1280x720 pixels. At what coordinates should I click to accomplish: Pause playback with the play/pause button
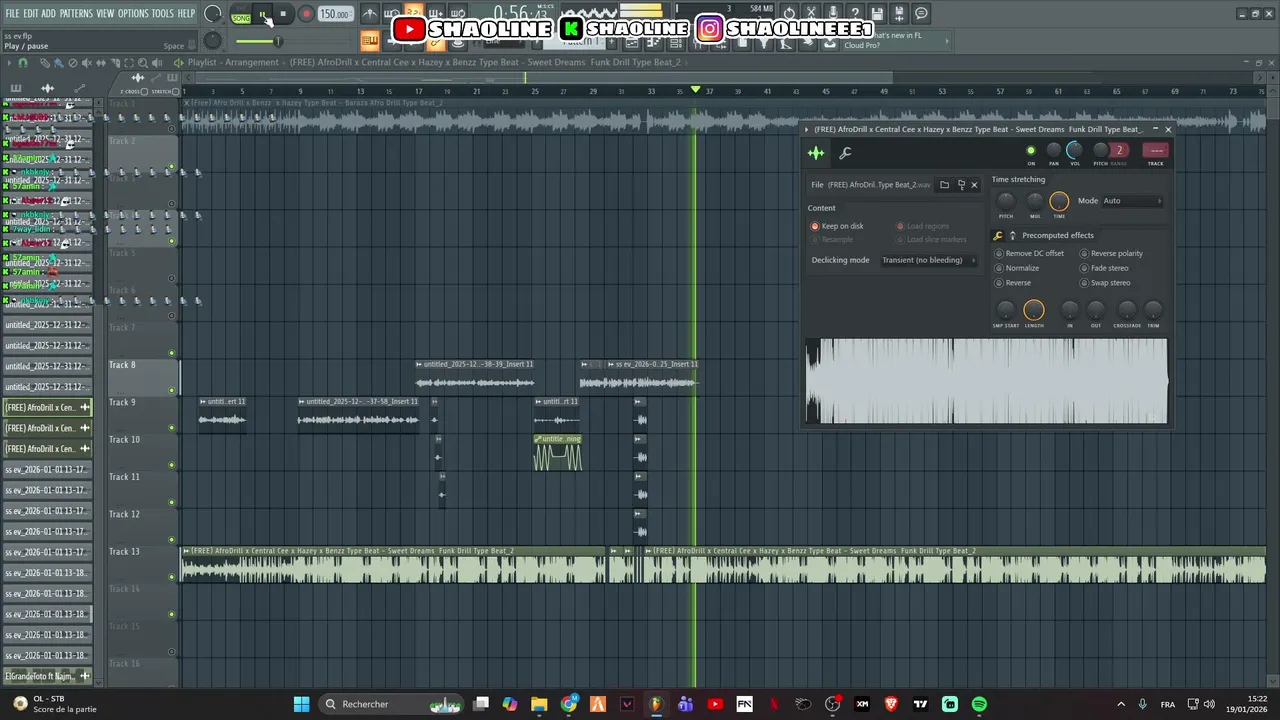pyautogui.click(x=263, y=14)
